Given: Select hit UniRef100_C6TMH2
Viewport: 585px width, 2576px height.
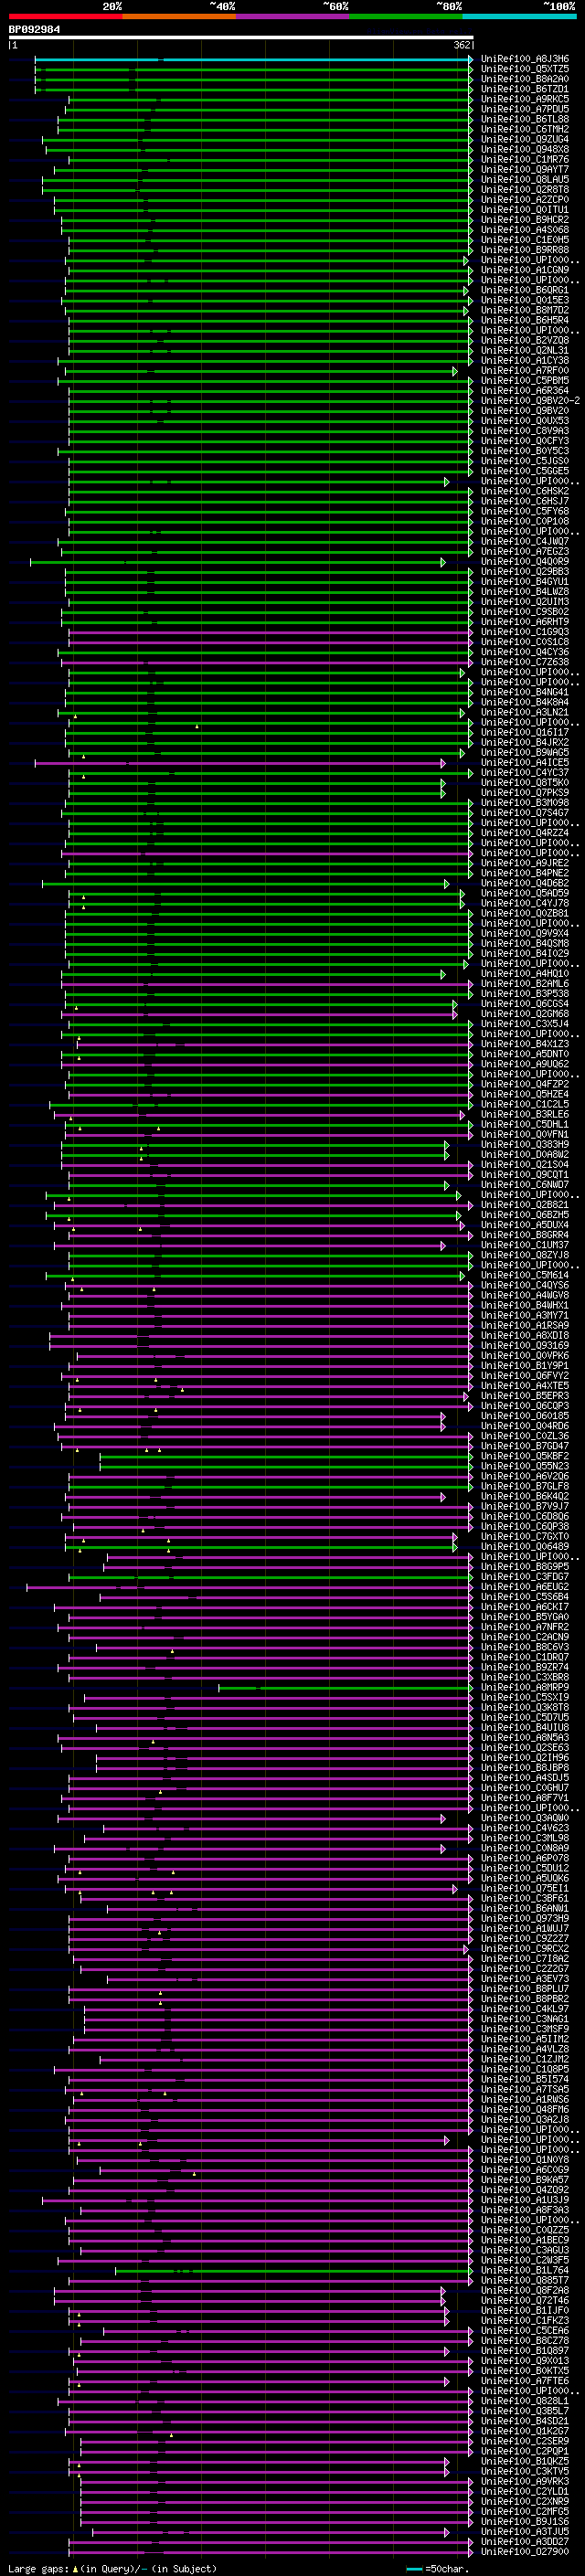Looking at the screenshot, I should point(525,129).
